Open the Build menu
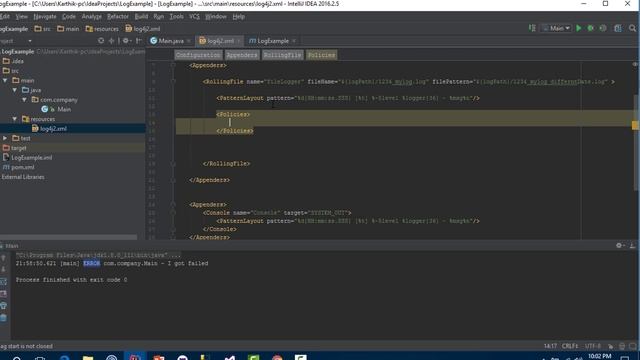Image resolution: width=640 pixels, height=360 pixels. (141, 16)
